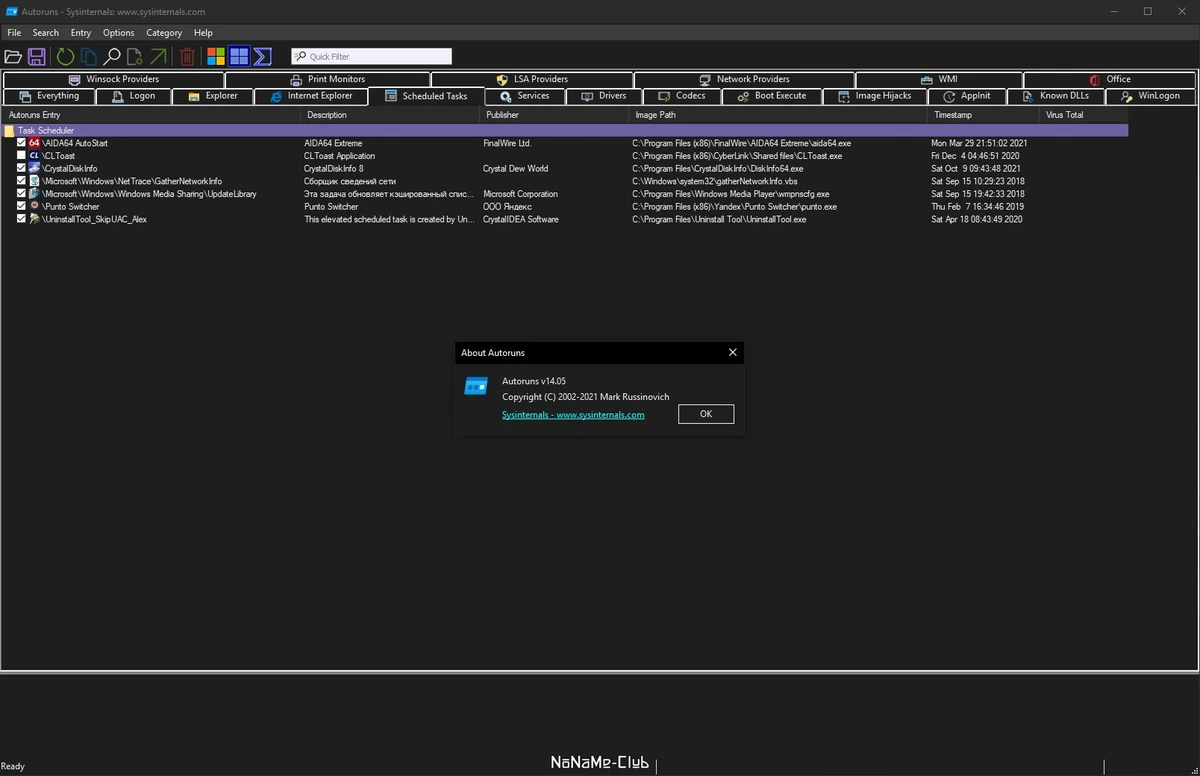Toggle hide Windows entries blue logo icon

pyautogui.click(x=239, y=57)
